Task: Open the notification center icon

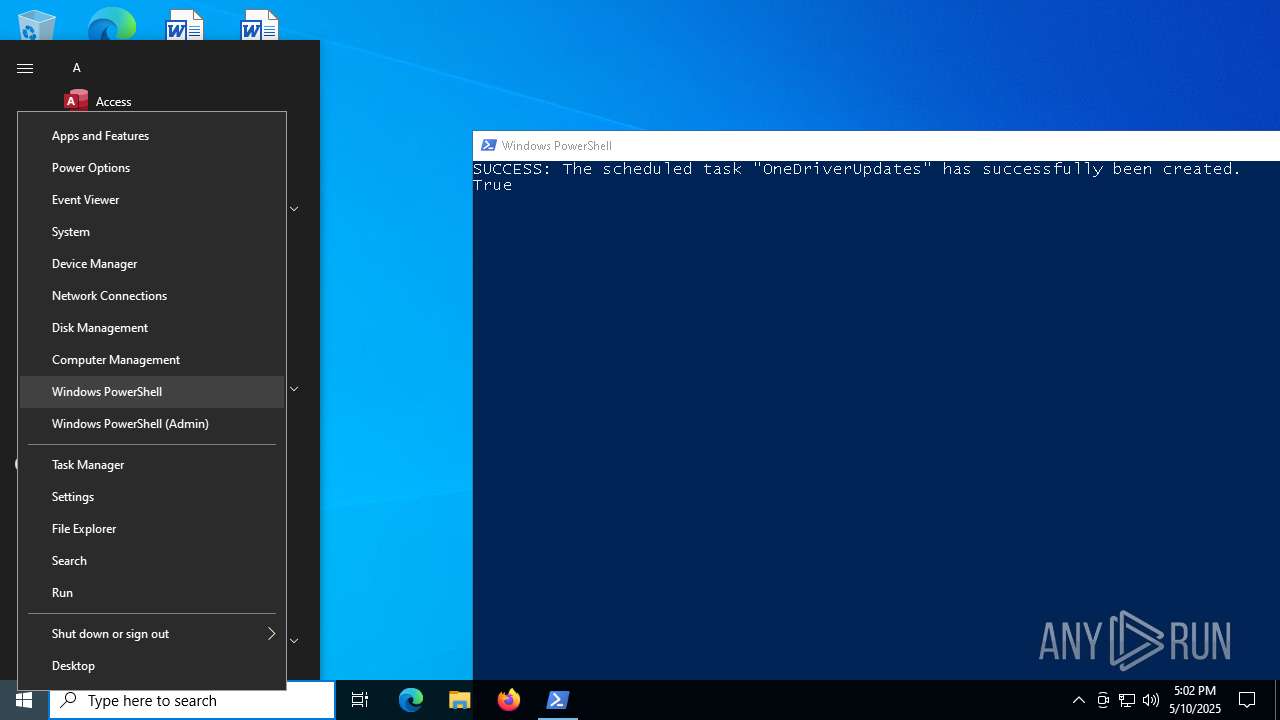Action: click(1247, 700)
